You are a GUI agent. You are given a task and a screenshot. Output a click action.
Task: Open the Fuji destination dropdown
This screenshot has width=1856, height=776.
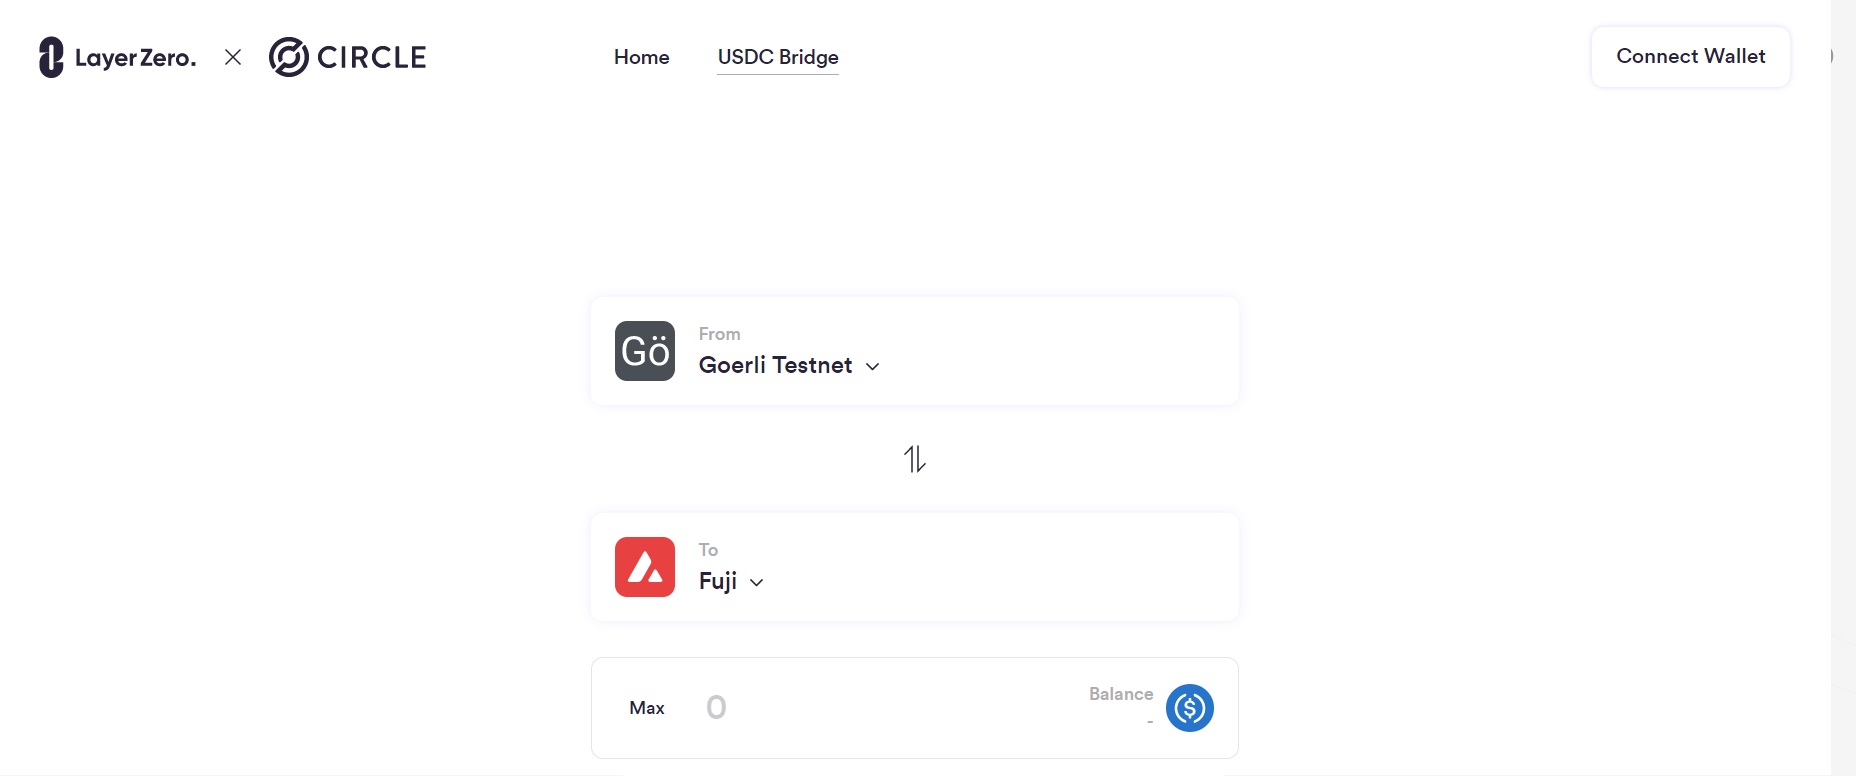click(718, 581)
